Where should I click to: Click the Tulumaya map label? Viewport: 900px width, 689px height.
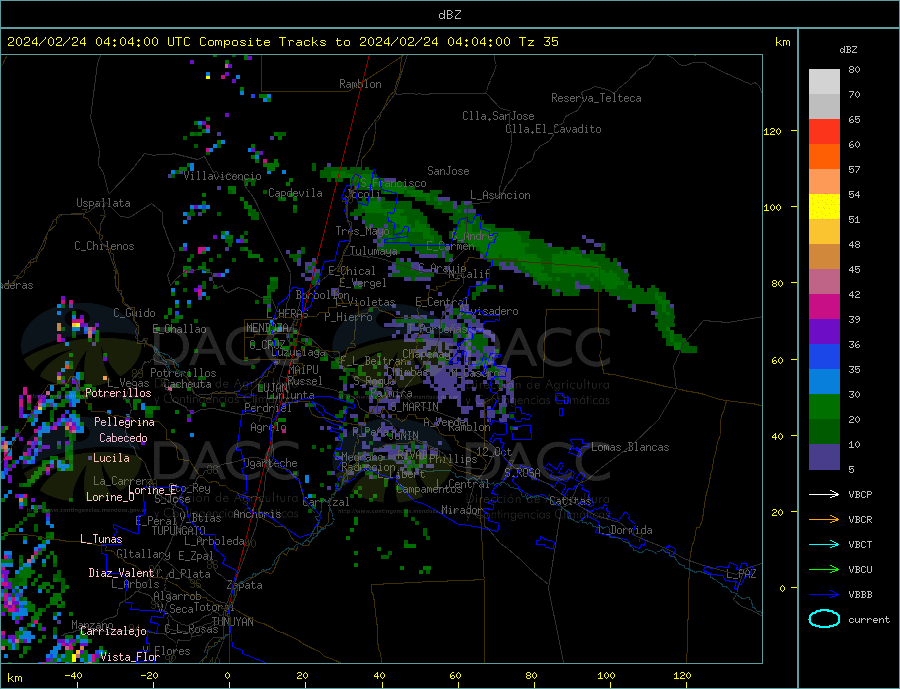[x=374, y=251]
